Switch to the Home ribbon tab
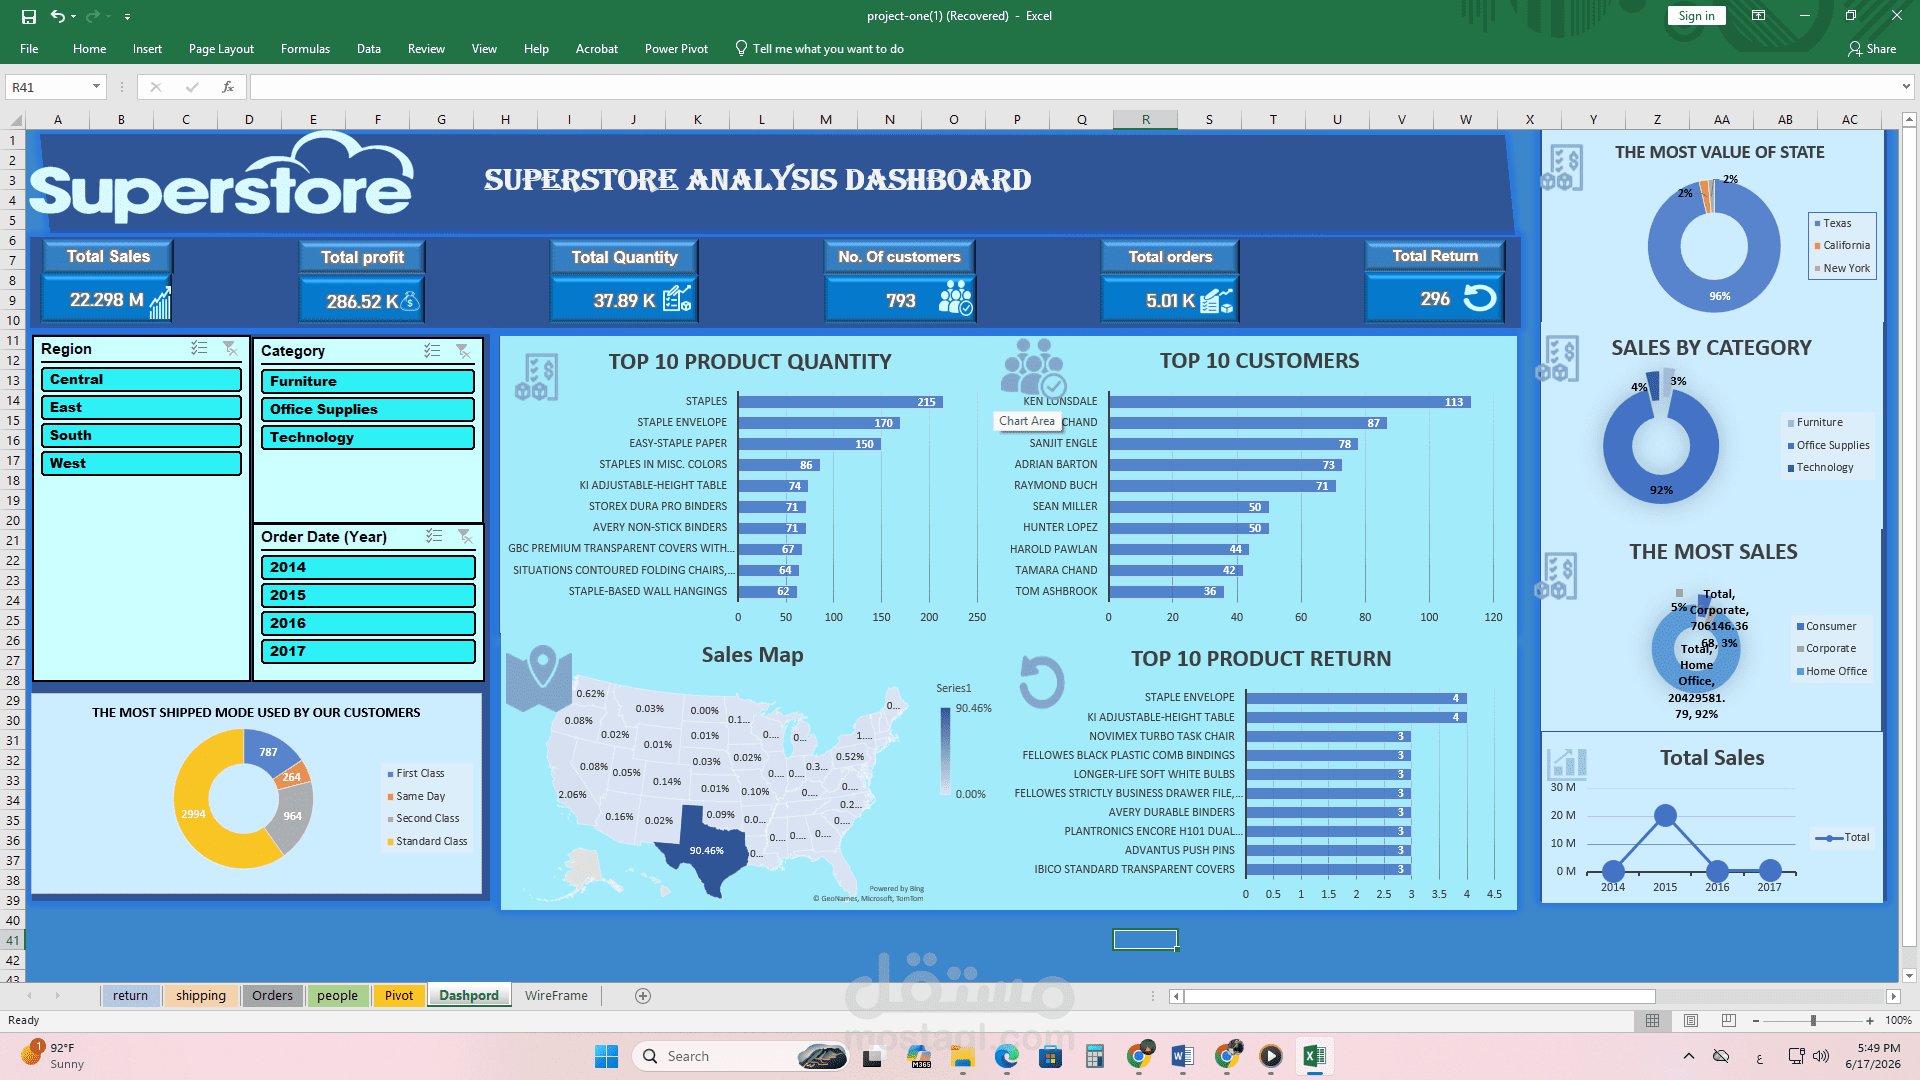This screenshot has width=1920, height=1080. point(89,48)
